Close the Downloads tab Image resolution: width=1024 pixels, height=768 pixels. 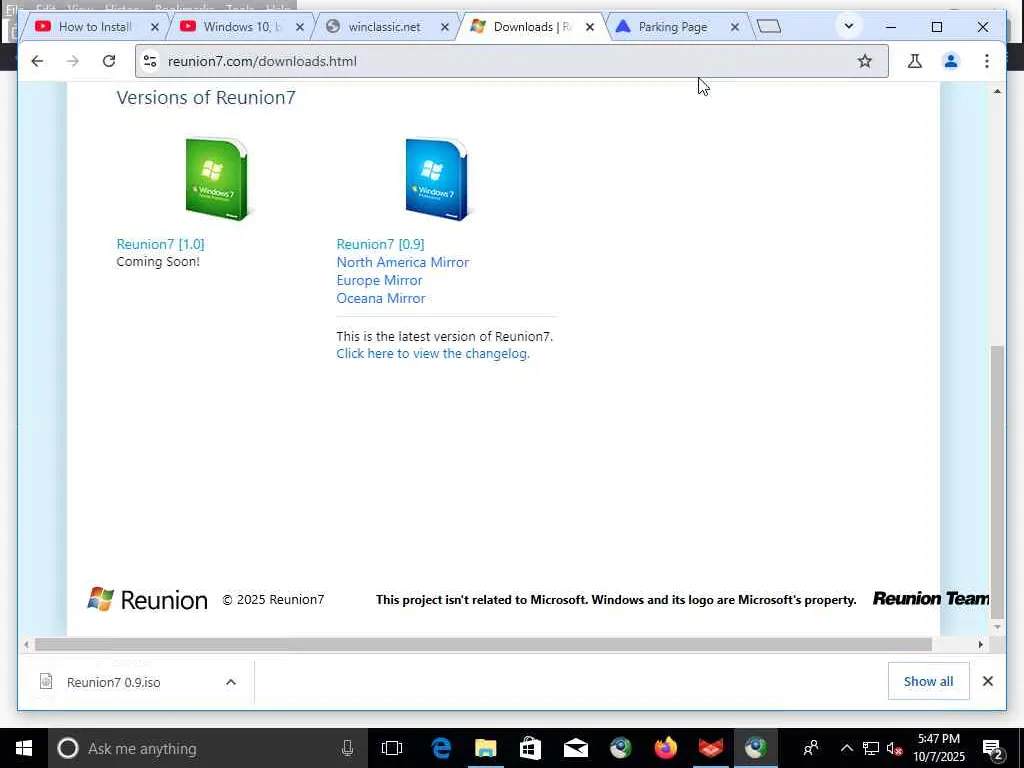(590, 27)
